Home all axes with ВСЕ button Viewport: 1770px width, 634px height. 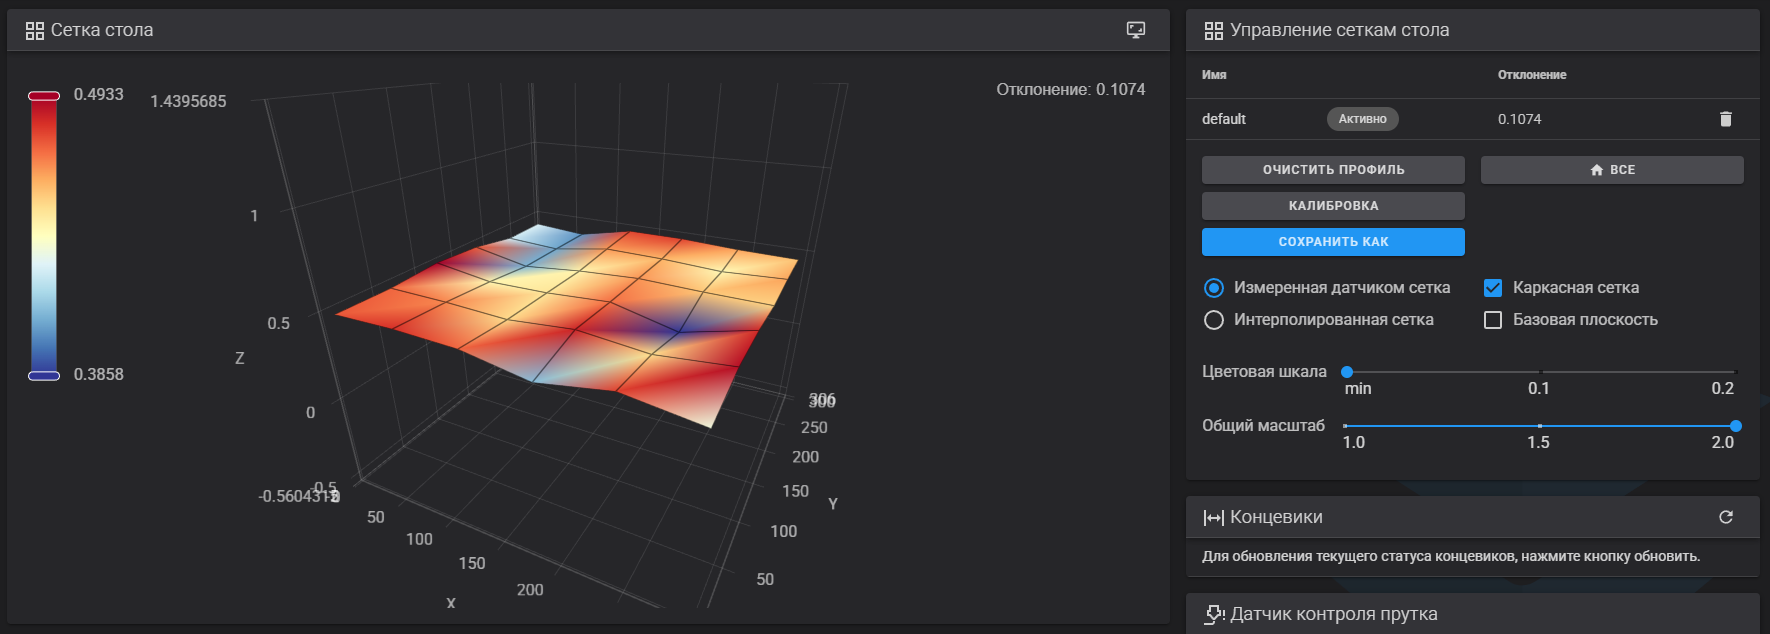coord(1611,170)
